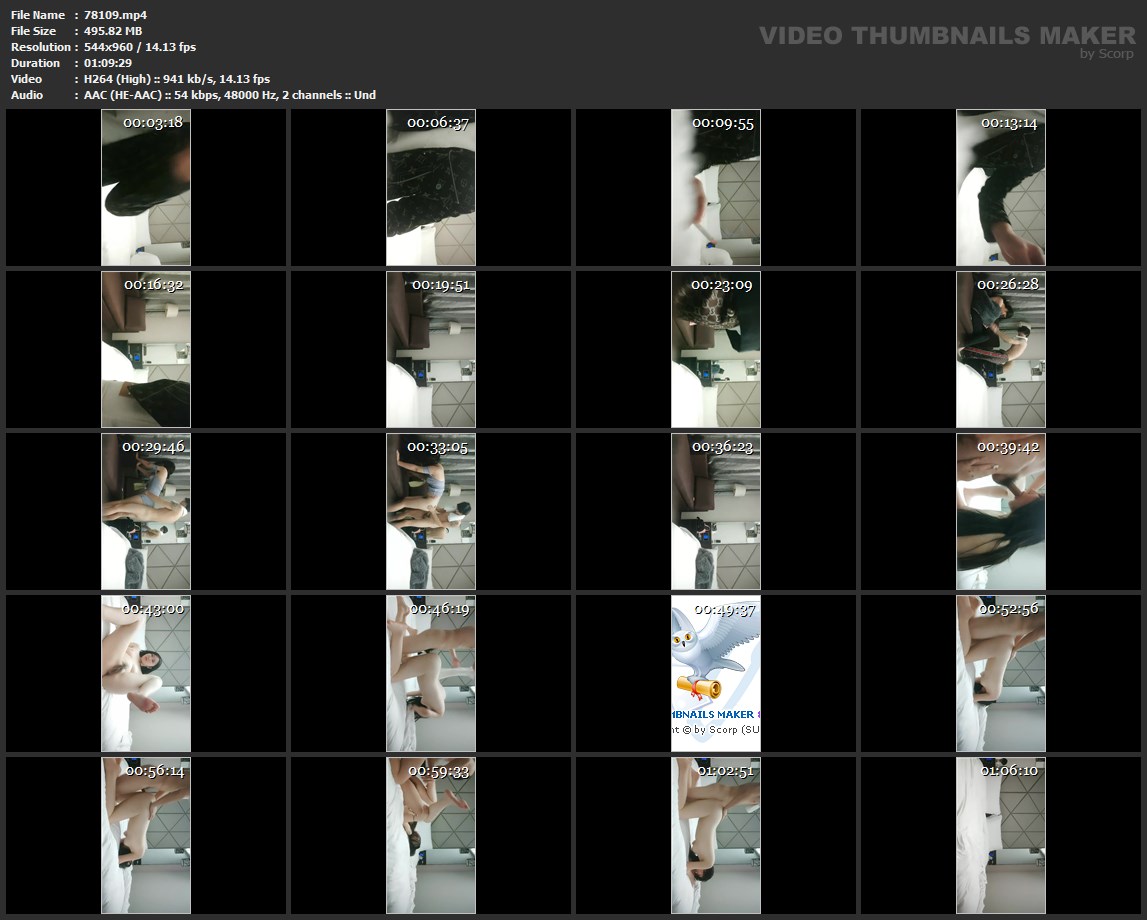Click the frame at 00:13:14
This screenshot has height=920, width=1147.
pyautogui.click(x=1000, y=188)
